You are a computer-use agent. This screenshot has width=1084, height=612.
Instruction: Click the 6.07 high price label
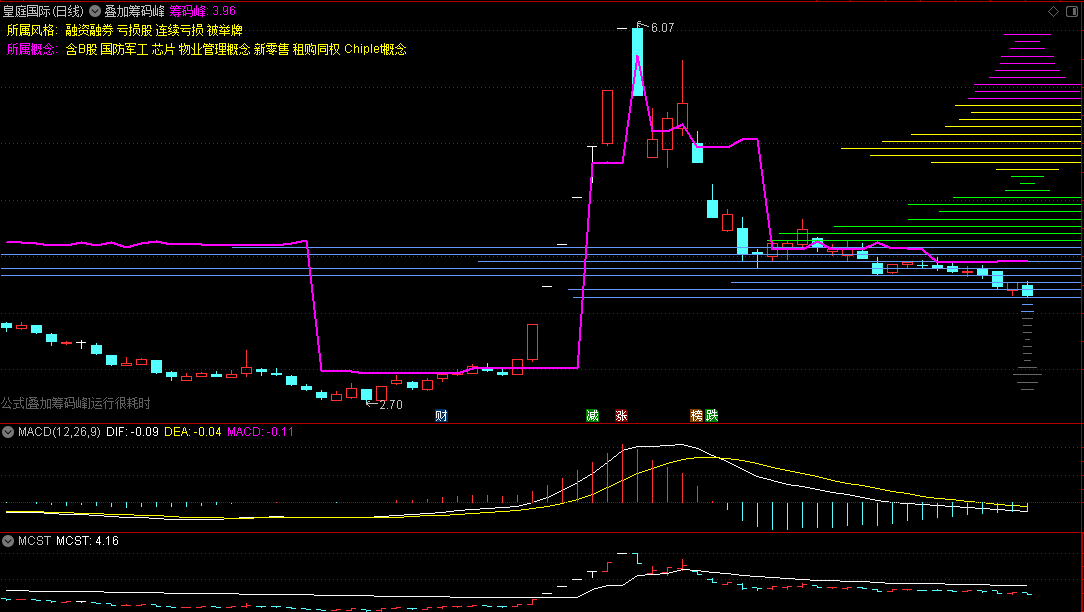(662, 28)
